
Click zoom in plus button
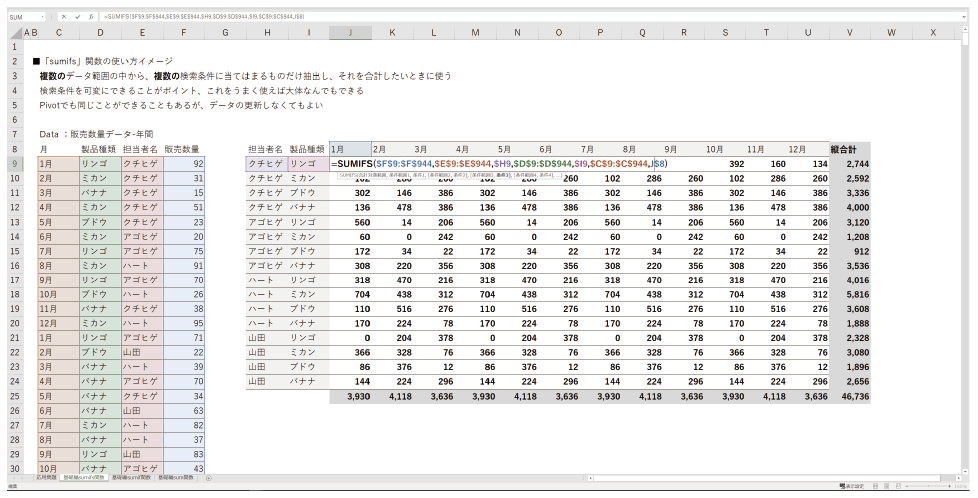(951, 486)
